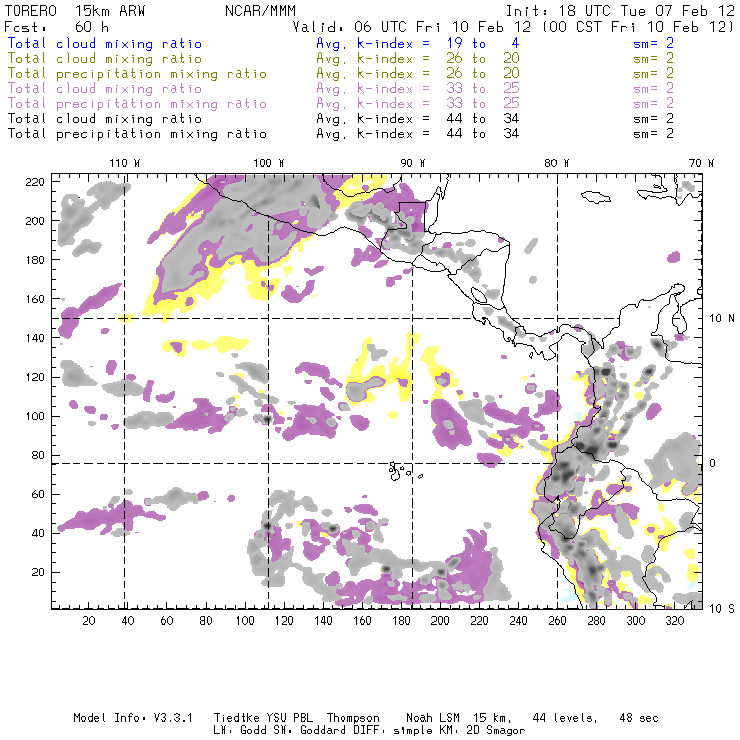Select the 'Valid: 06 UTC Fri 10 Feb 12' text

click(412, 26)
